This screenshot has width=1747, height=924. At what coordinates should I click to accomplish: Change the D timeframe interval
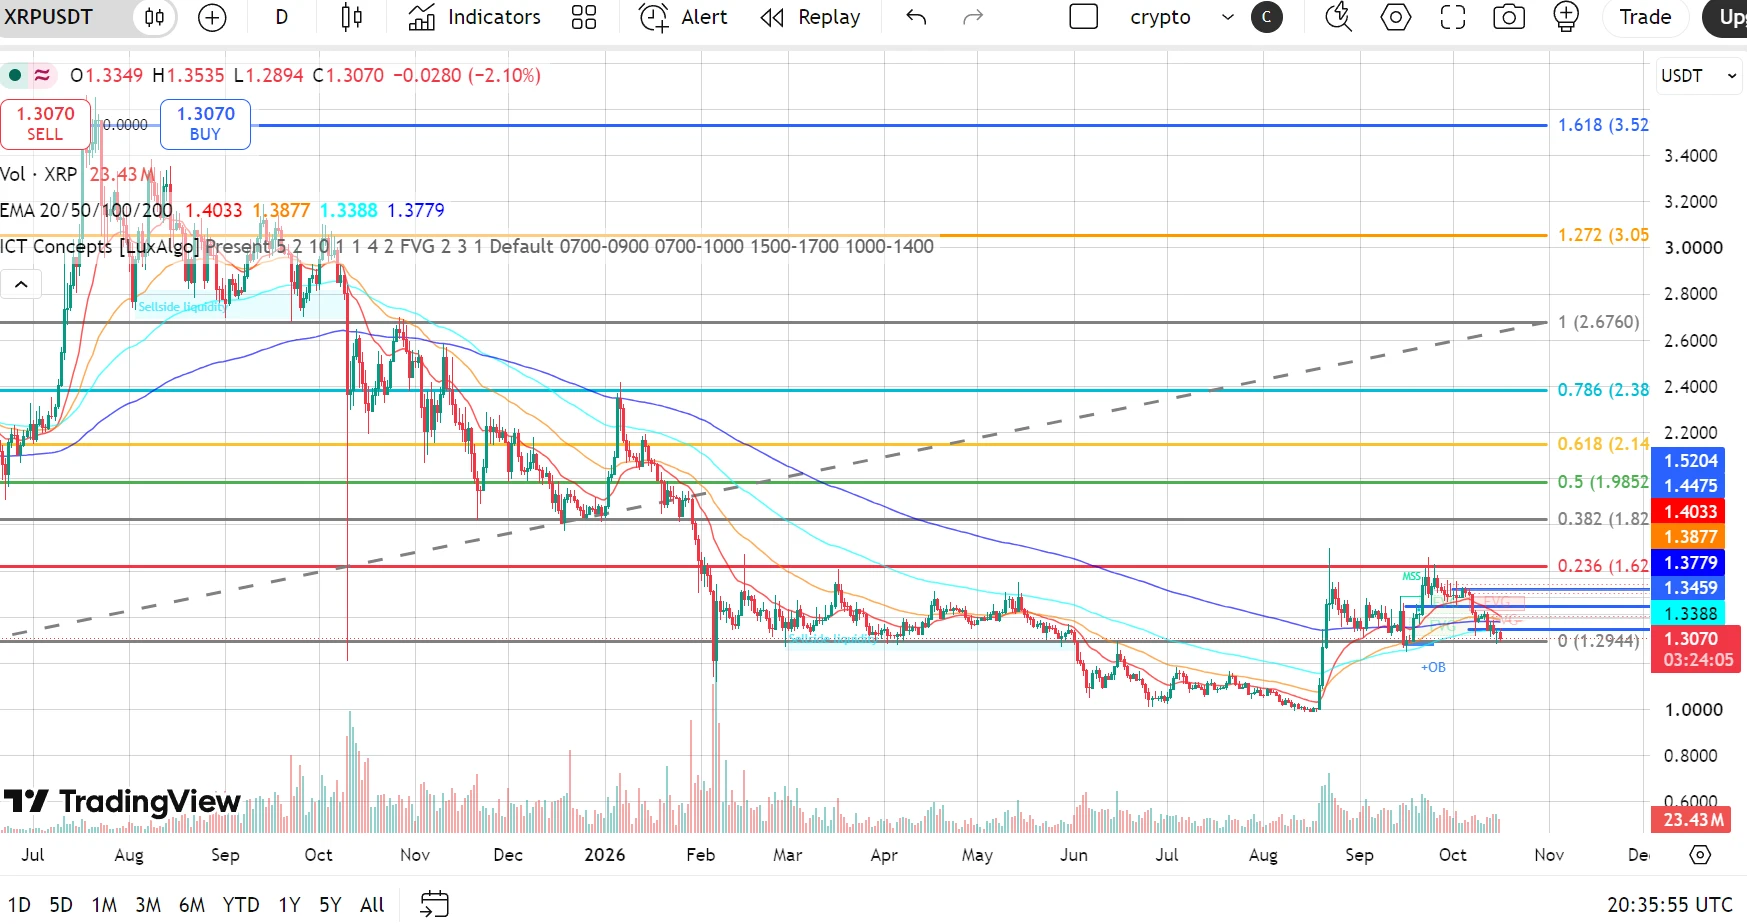click(x=282, y=17)
